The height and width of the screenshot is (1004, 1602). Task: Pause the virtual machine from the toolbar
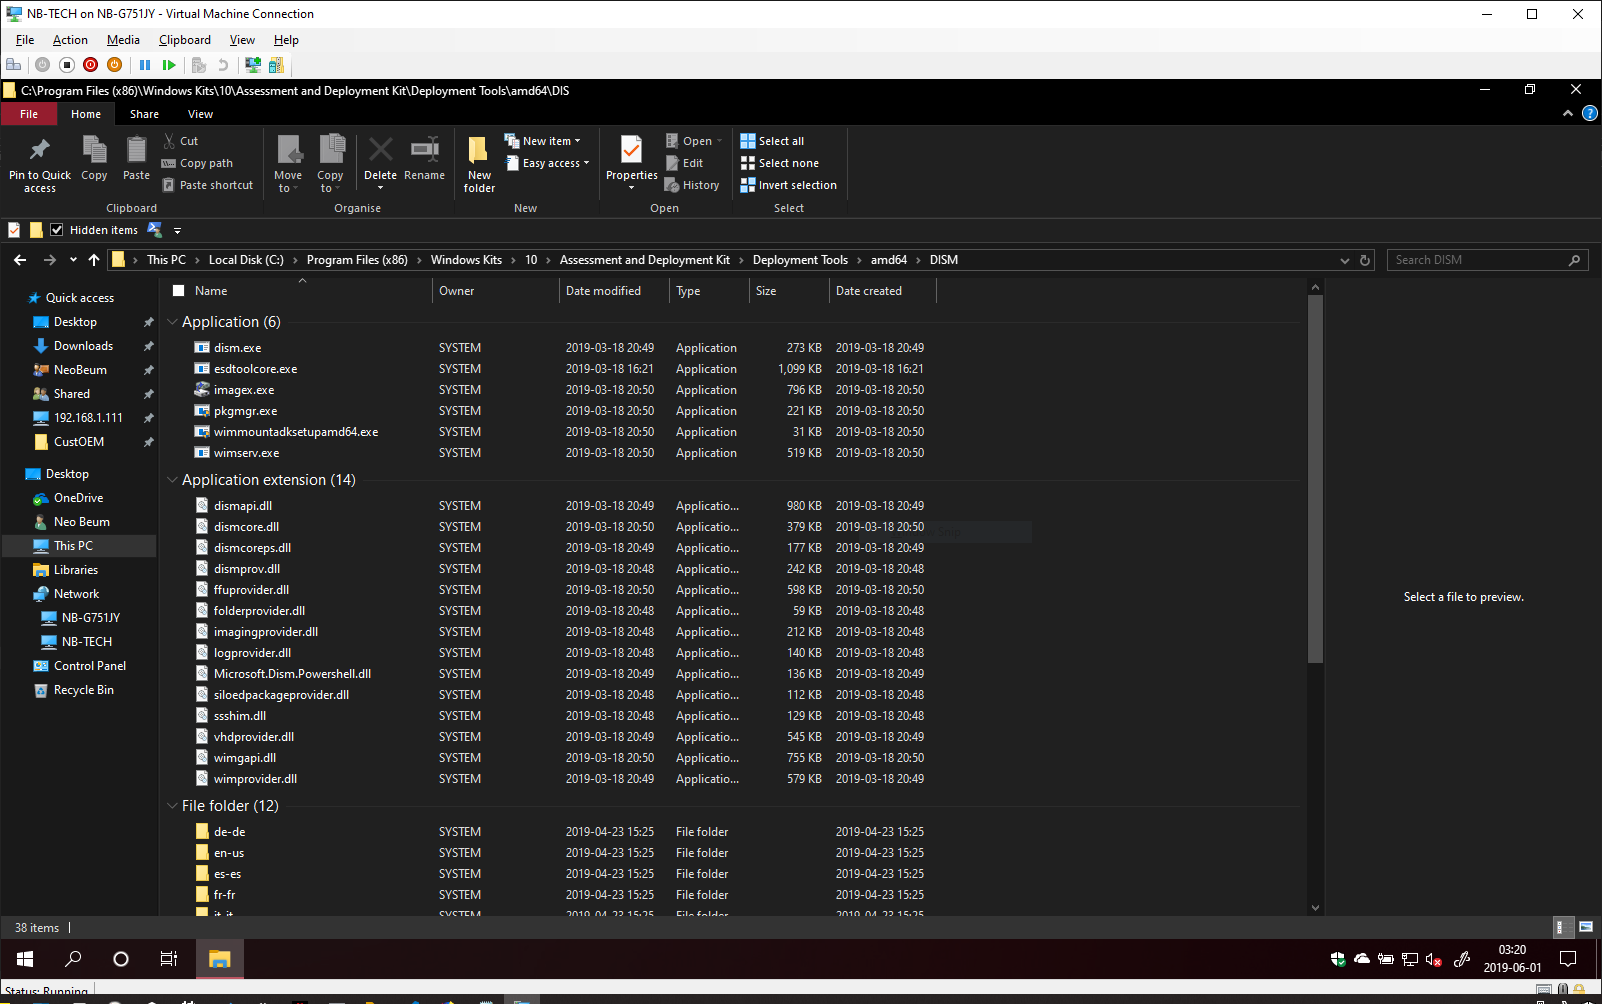point(145,64)
